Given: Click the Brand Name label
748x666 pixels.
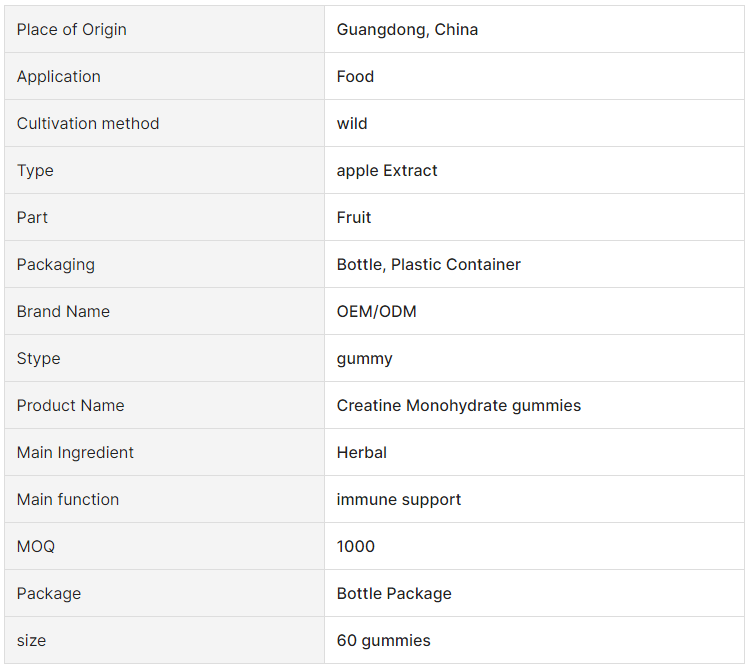Looking at the screenshot, I should click(63, 311).
